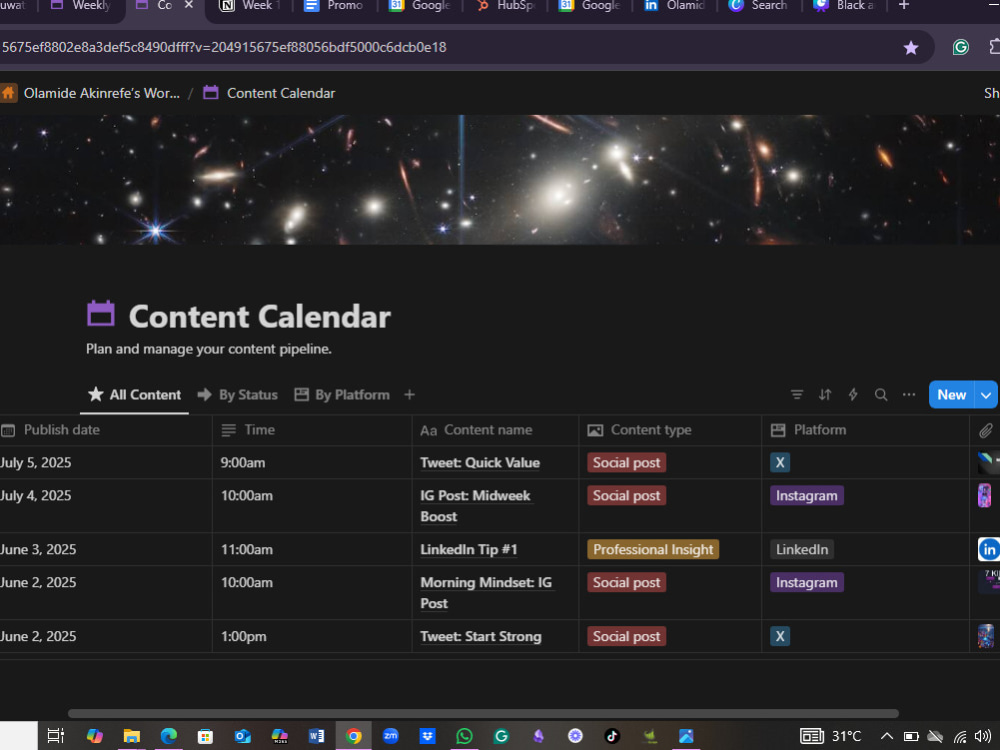
Task: Click the workspace home icon in breadcrumb
Action: (x=8, y=93)
